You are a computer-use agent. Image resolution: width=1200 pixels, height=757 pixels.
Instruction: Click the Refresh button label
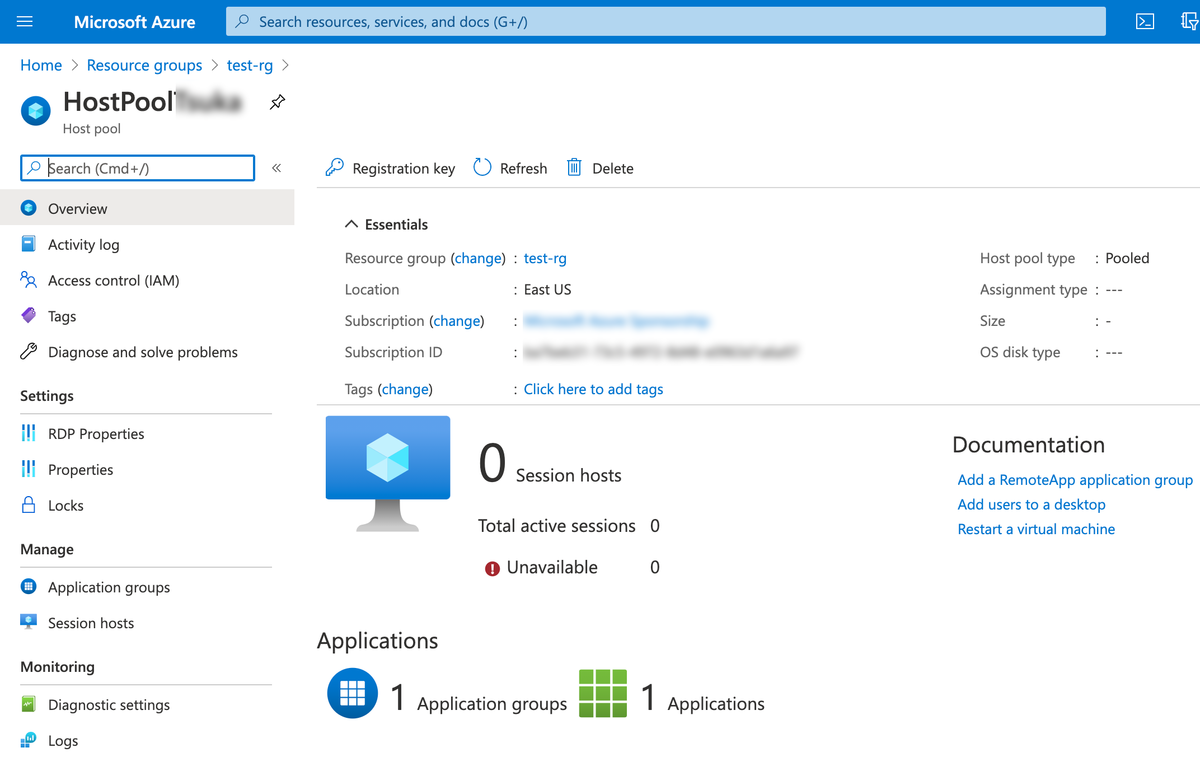pyautogui.click(x=524, y=168)
